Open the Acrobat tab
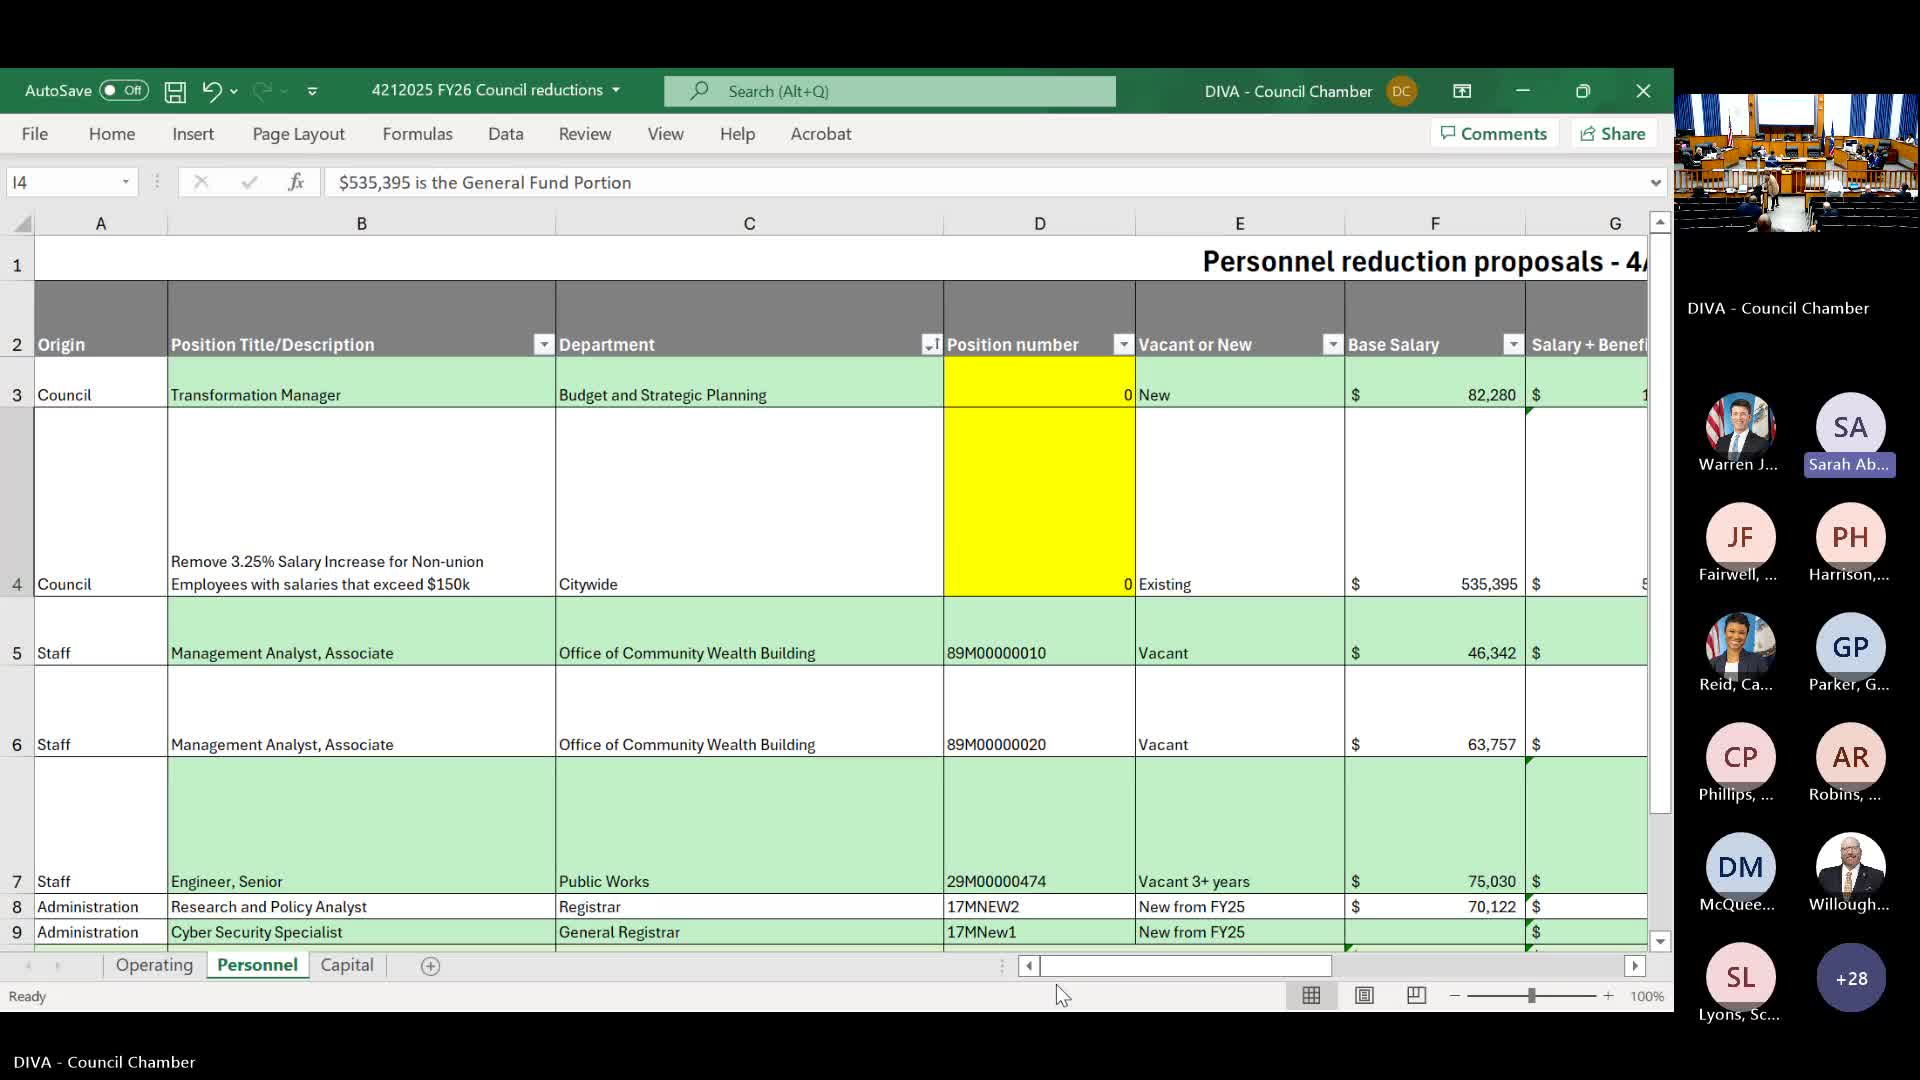Screen dimensions: 1920x1080 821,134
